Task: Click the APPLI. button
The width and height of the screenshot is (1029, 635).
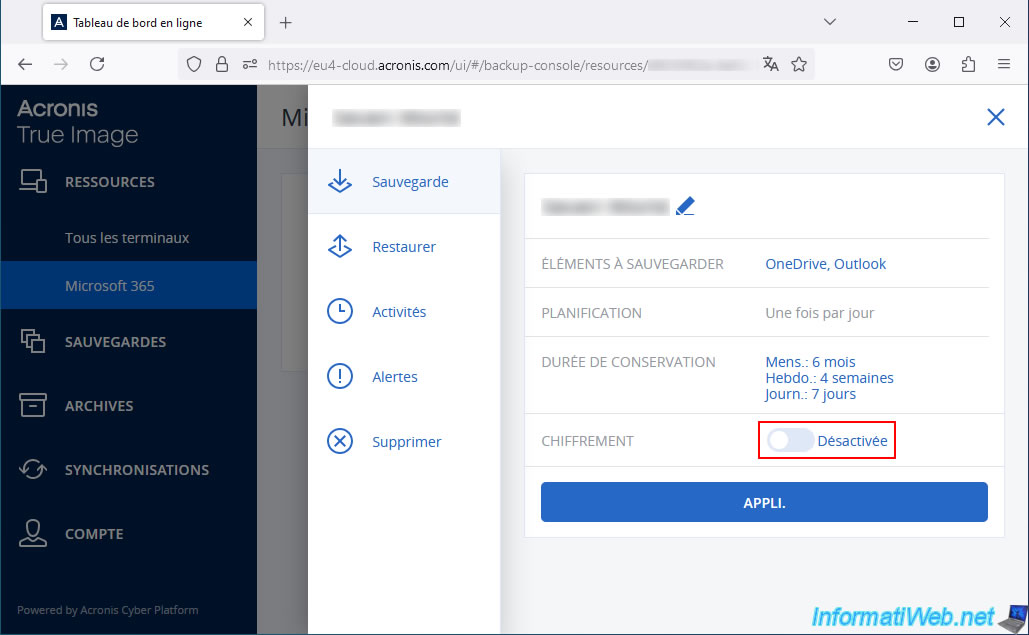Action: tap(764, 502)
